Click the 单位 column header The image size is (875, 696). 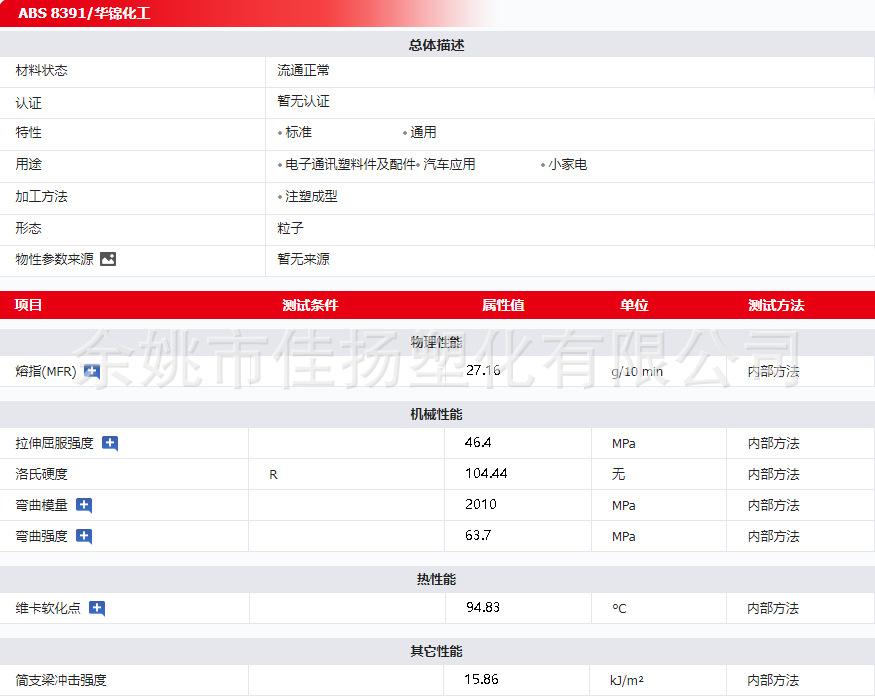[634, 305]
